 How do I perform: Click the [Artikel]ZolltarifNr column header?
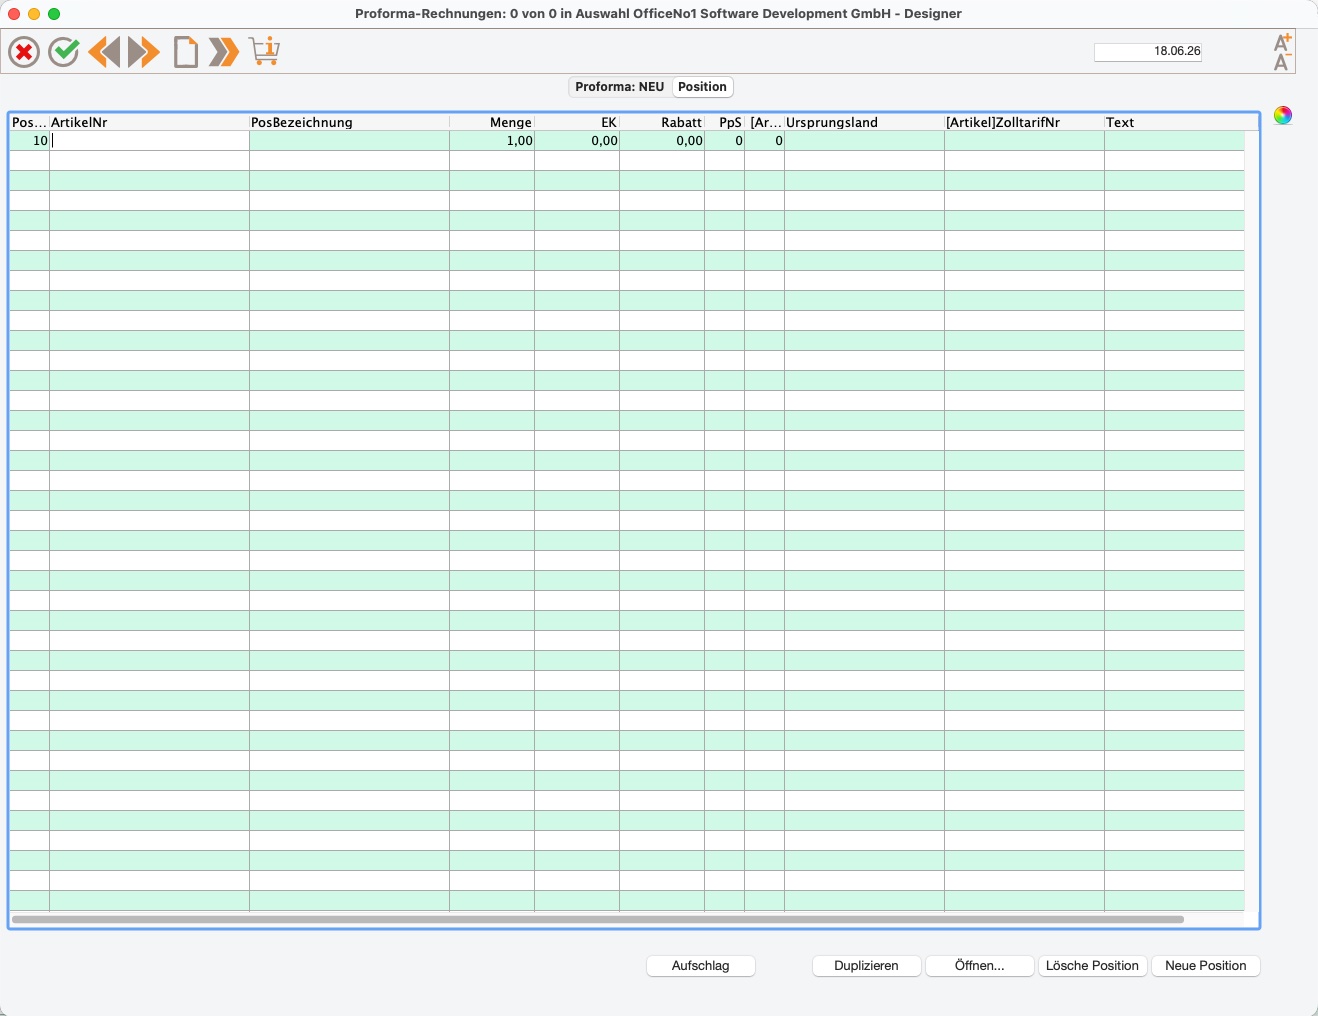(x=1024, y=122)
